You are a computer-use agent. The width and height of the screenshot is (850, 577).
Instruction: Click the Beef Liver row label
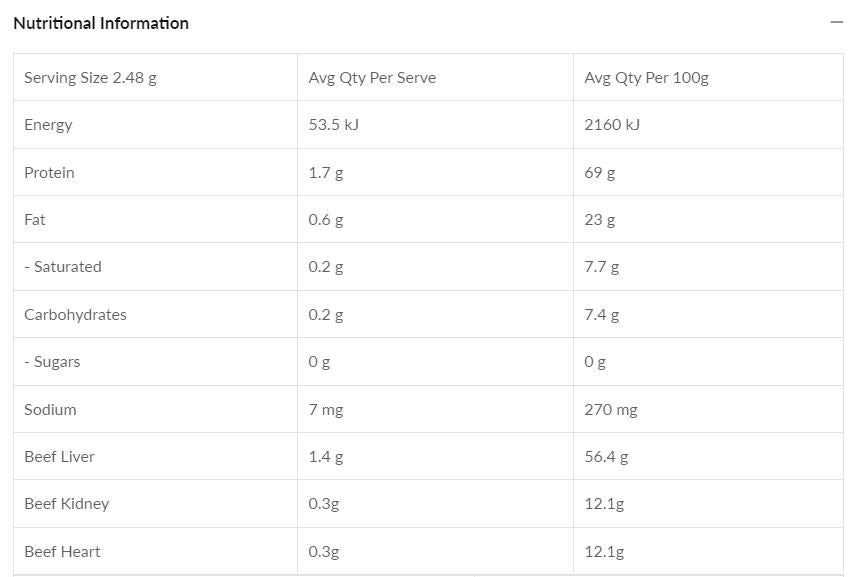click(x=59, y=457)
